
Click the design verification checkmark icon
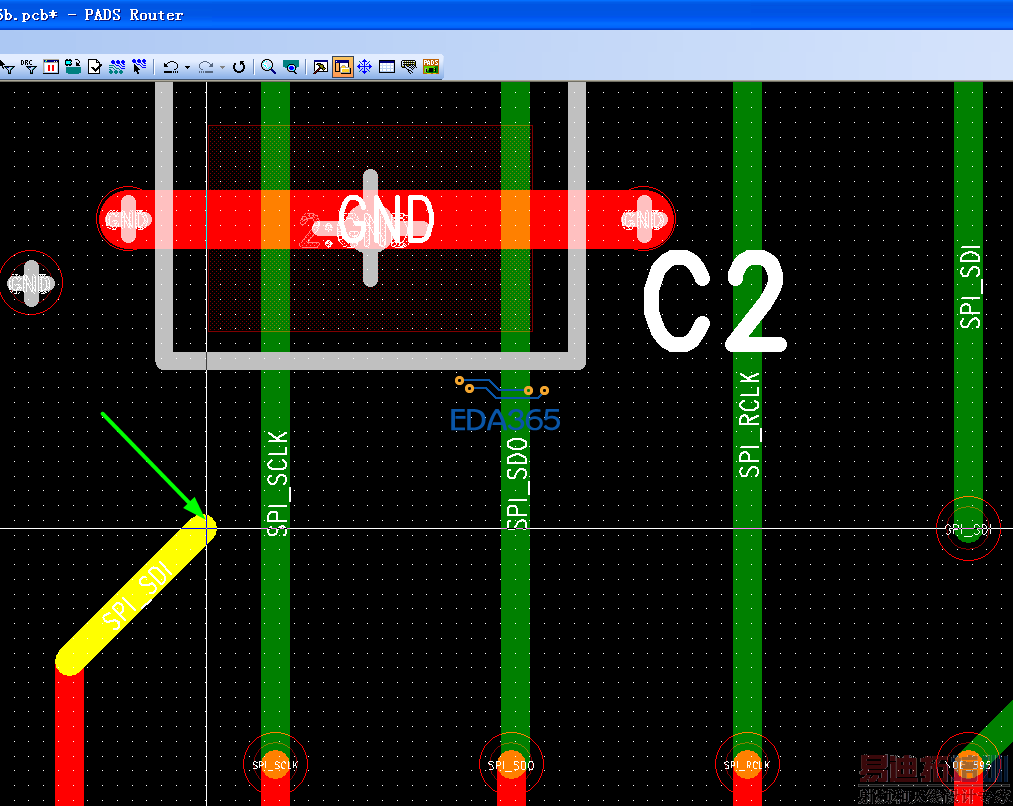[x=94, y=67]
